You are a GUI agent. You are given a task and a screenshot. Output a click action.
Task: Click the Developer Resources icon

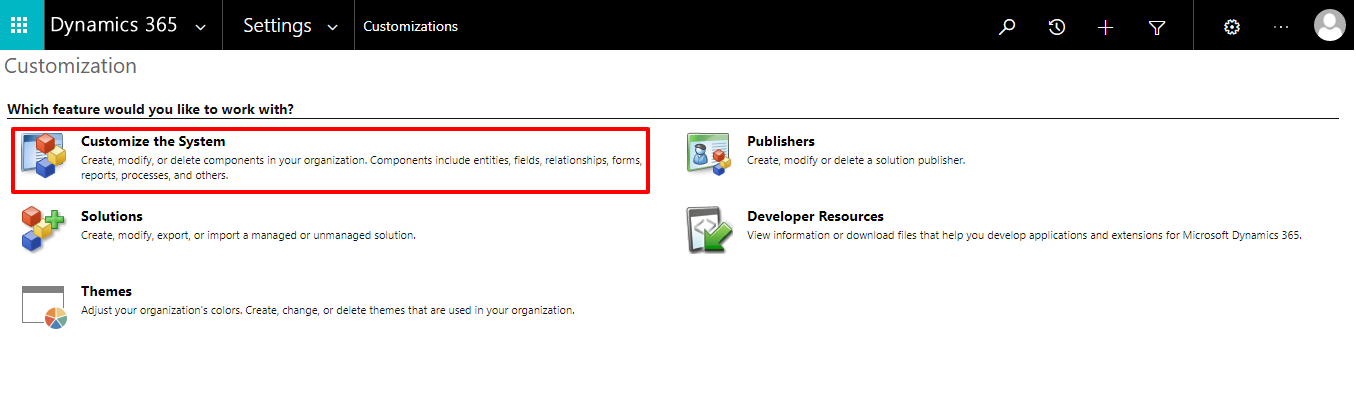click(710, 230)
